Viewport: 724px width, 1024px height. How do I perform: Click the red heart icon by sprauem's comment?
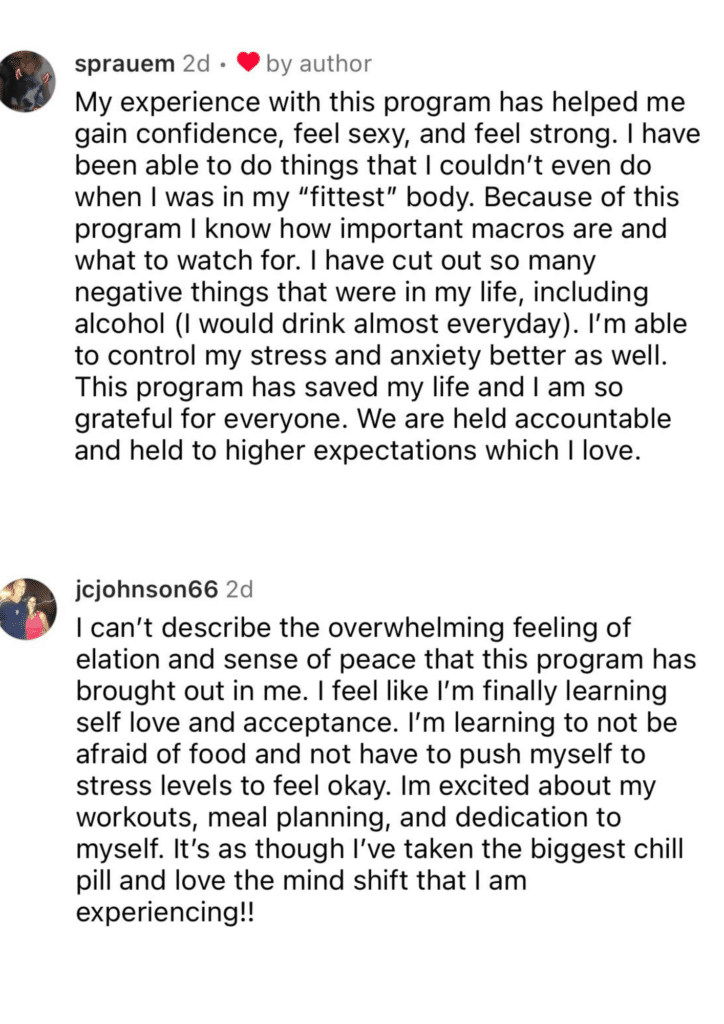coord(247,63)
